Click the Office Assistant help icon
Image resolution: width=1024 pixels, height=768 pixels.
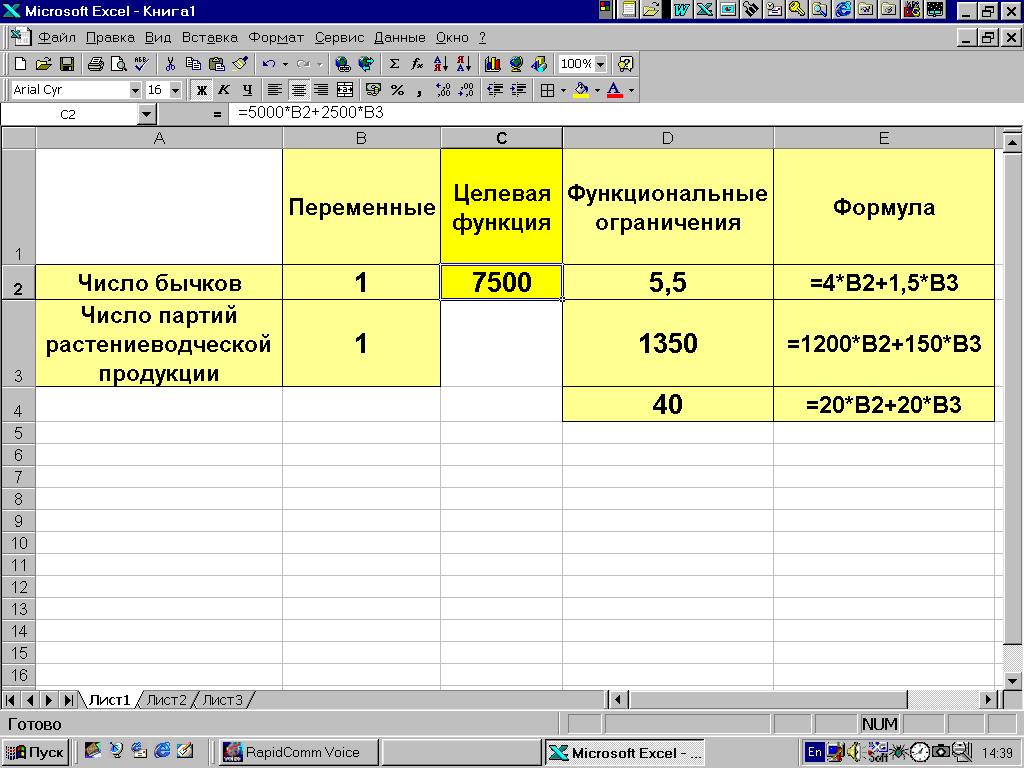point(625,64)
